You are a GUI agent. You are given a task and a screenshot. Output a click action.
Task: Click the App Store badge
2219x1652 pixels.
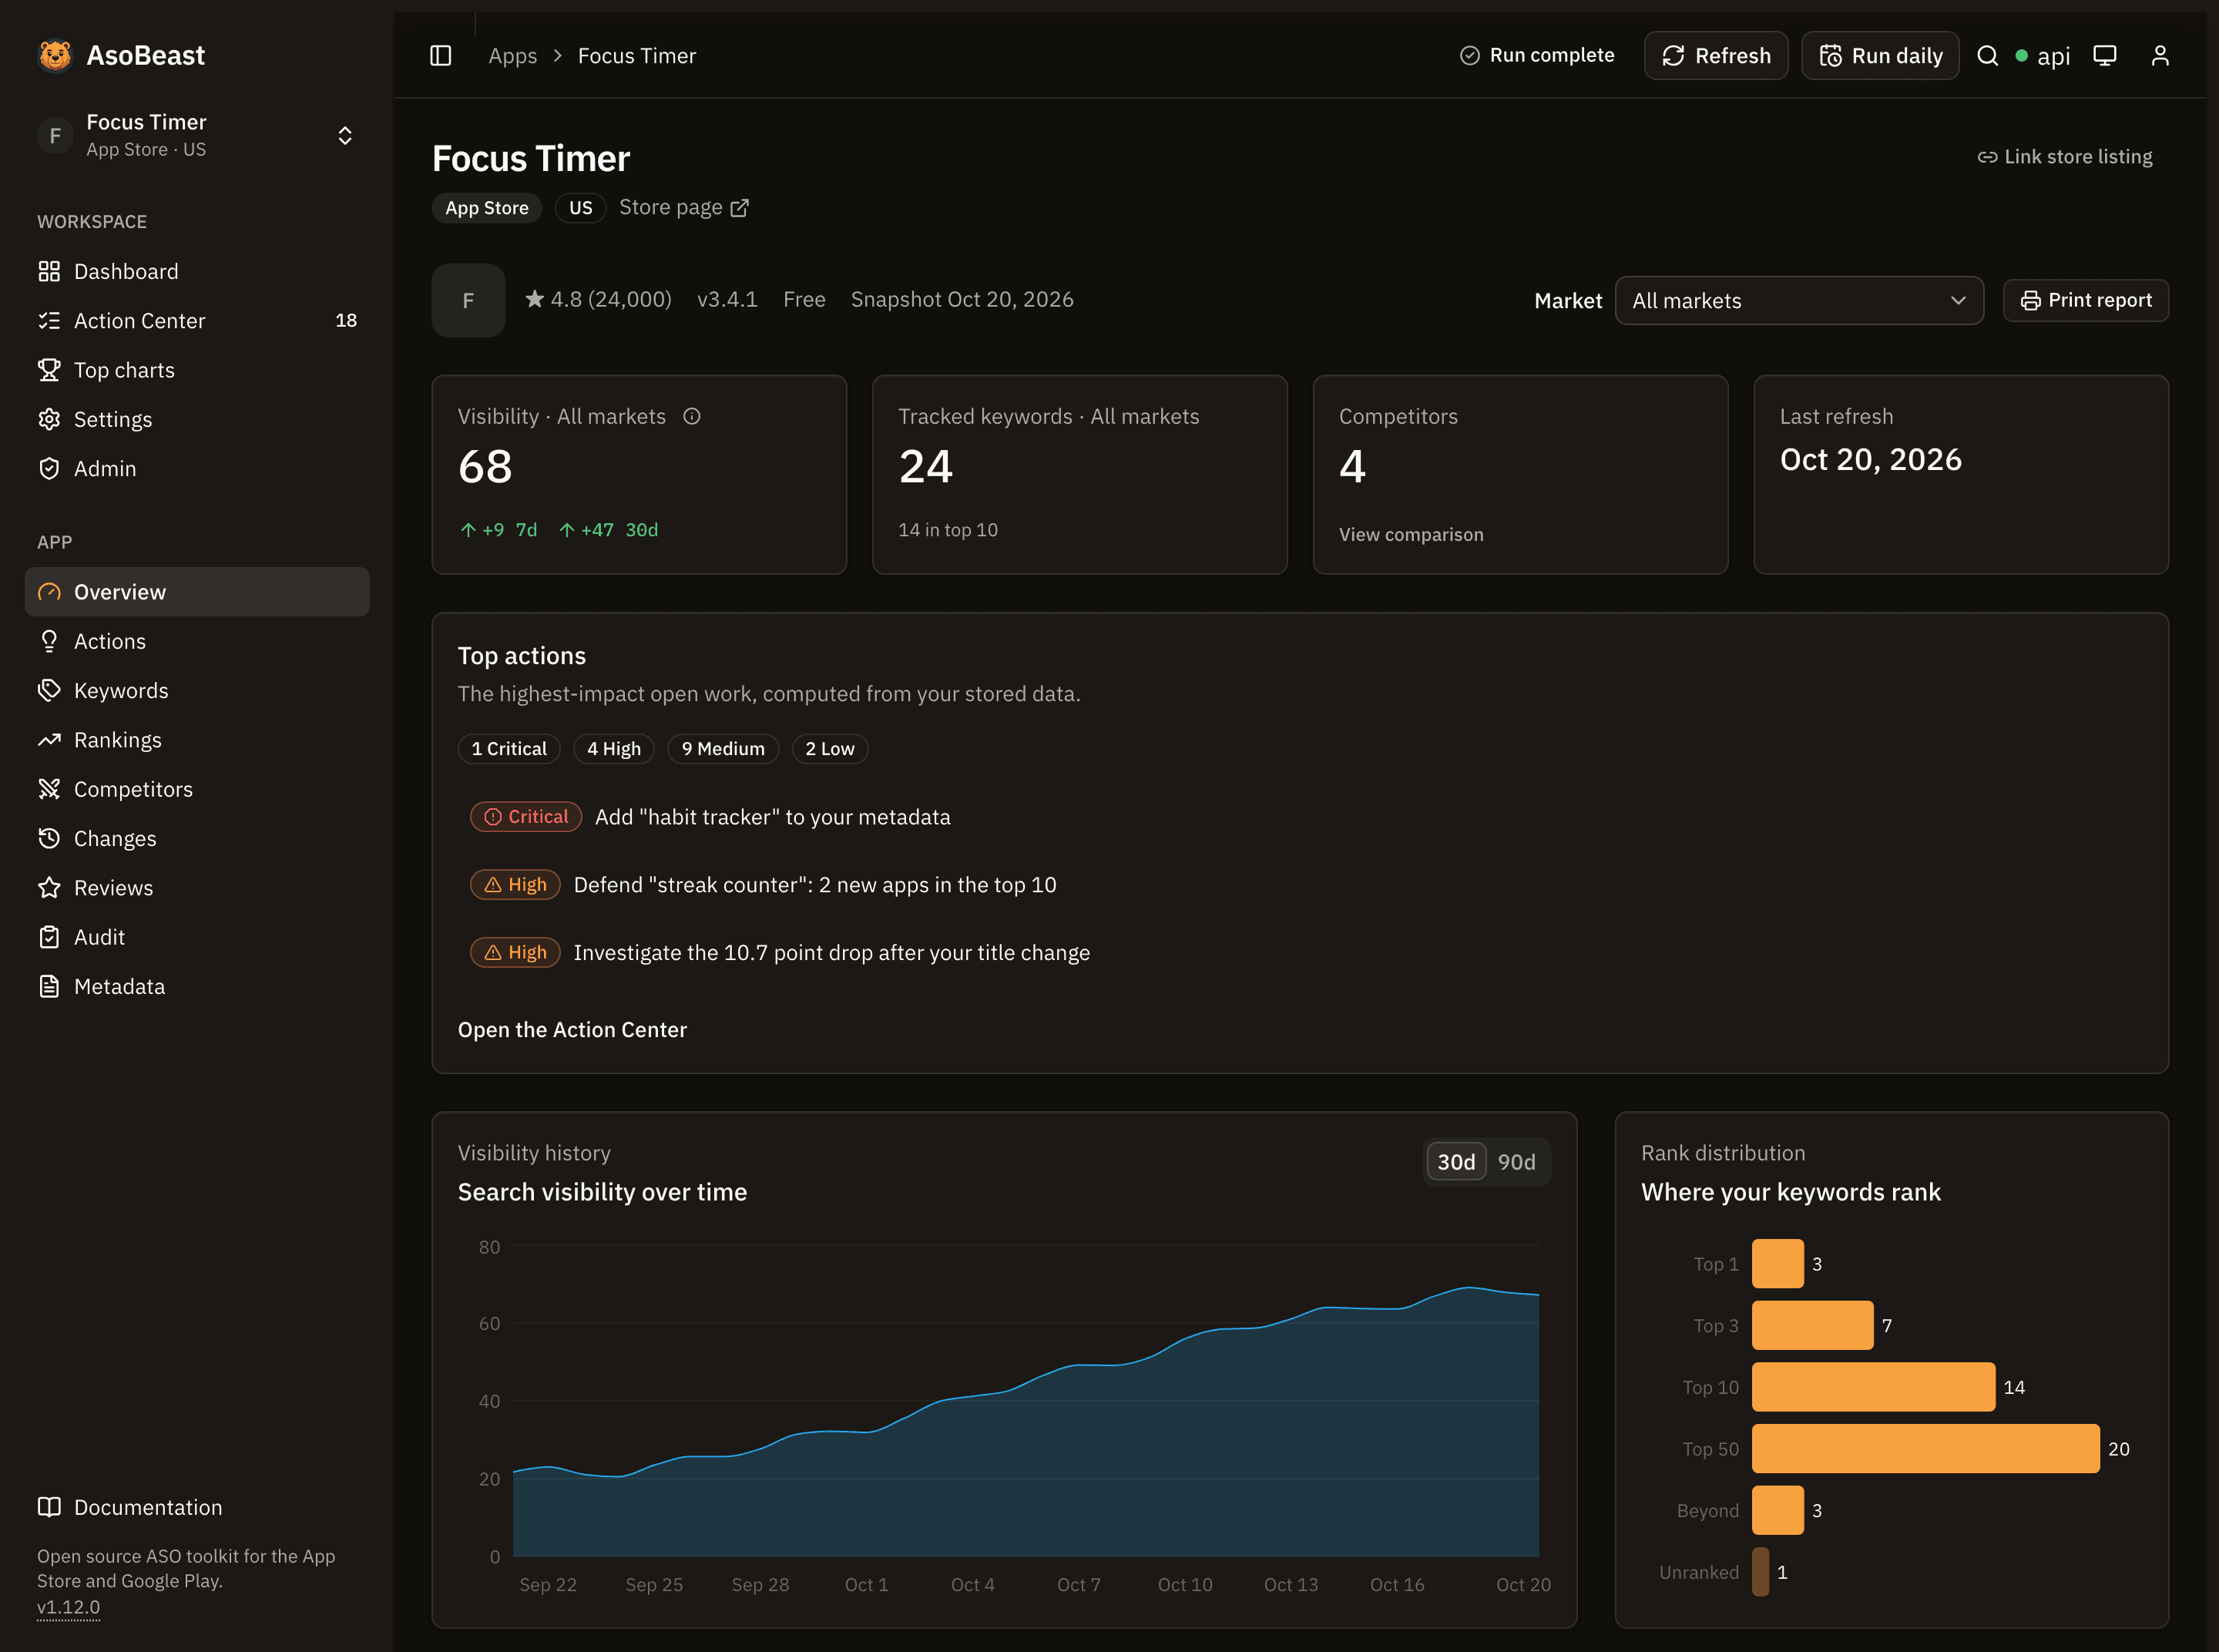[x=487, y=208]
